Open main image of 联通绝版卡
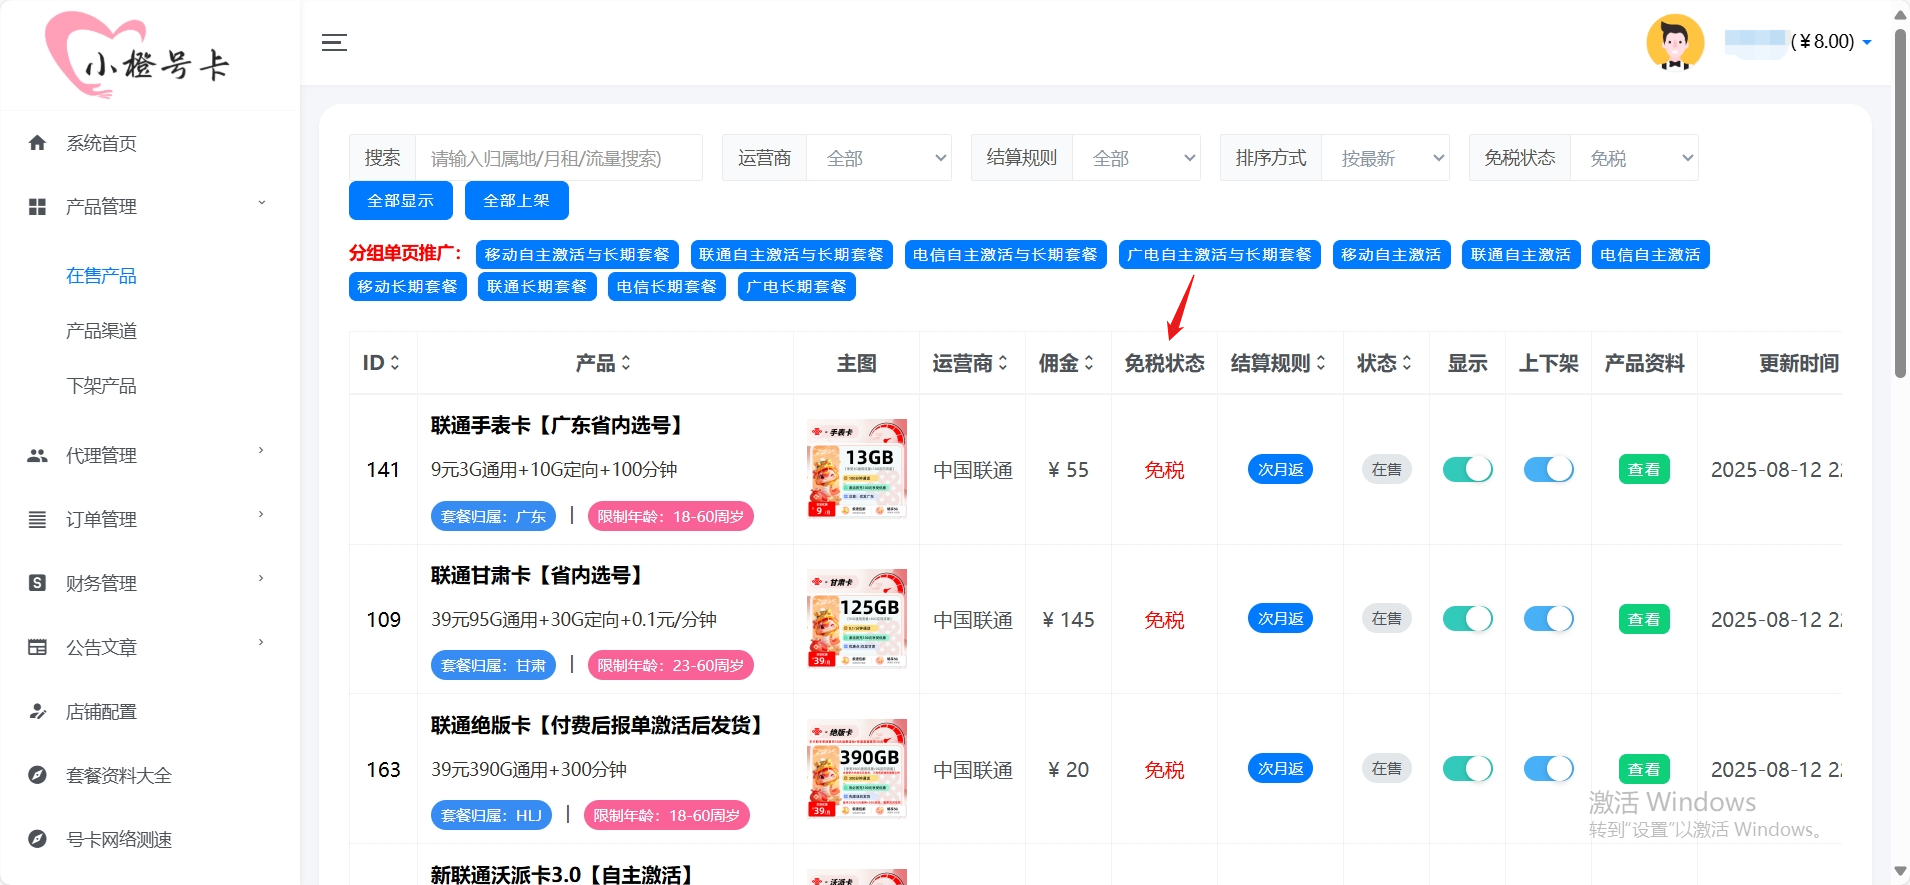Image resolution: width=1910 pixels, height=885 pixels. [x=857, y=768]
